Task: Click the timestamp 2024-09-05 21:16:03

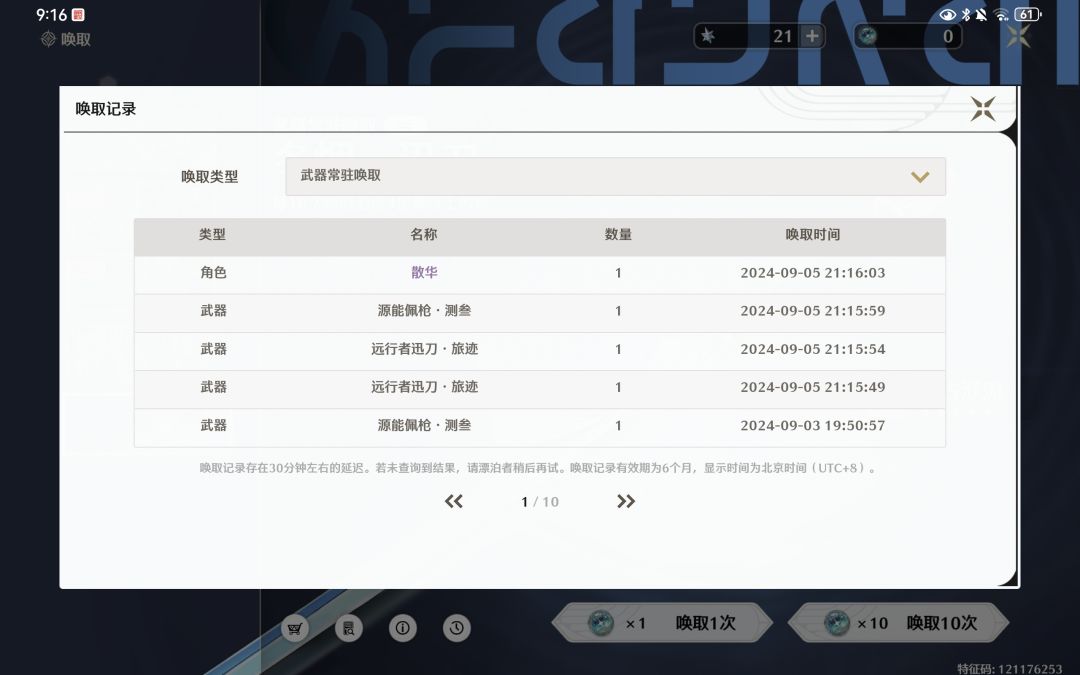Action: pyautogui.click(x=813, y=273)
